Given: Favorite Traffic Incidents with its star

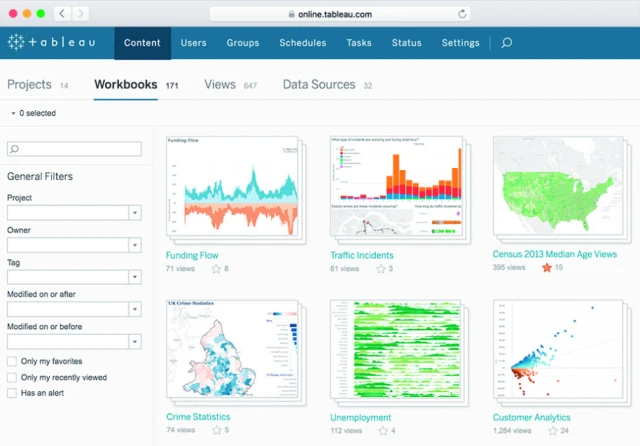Looking at the screenshot, I should click(x=381, y=268).
